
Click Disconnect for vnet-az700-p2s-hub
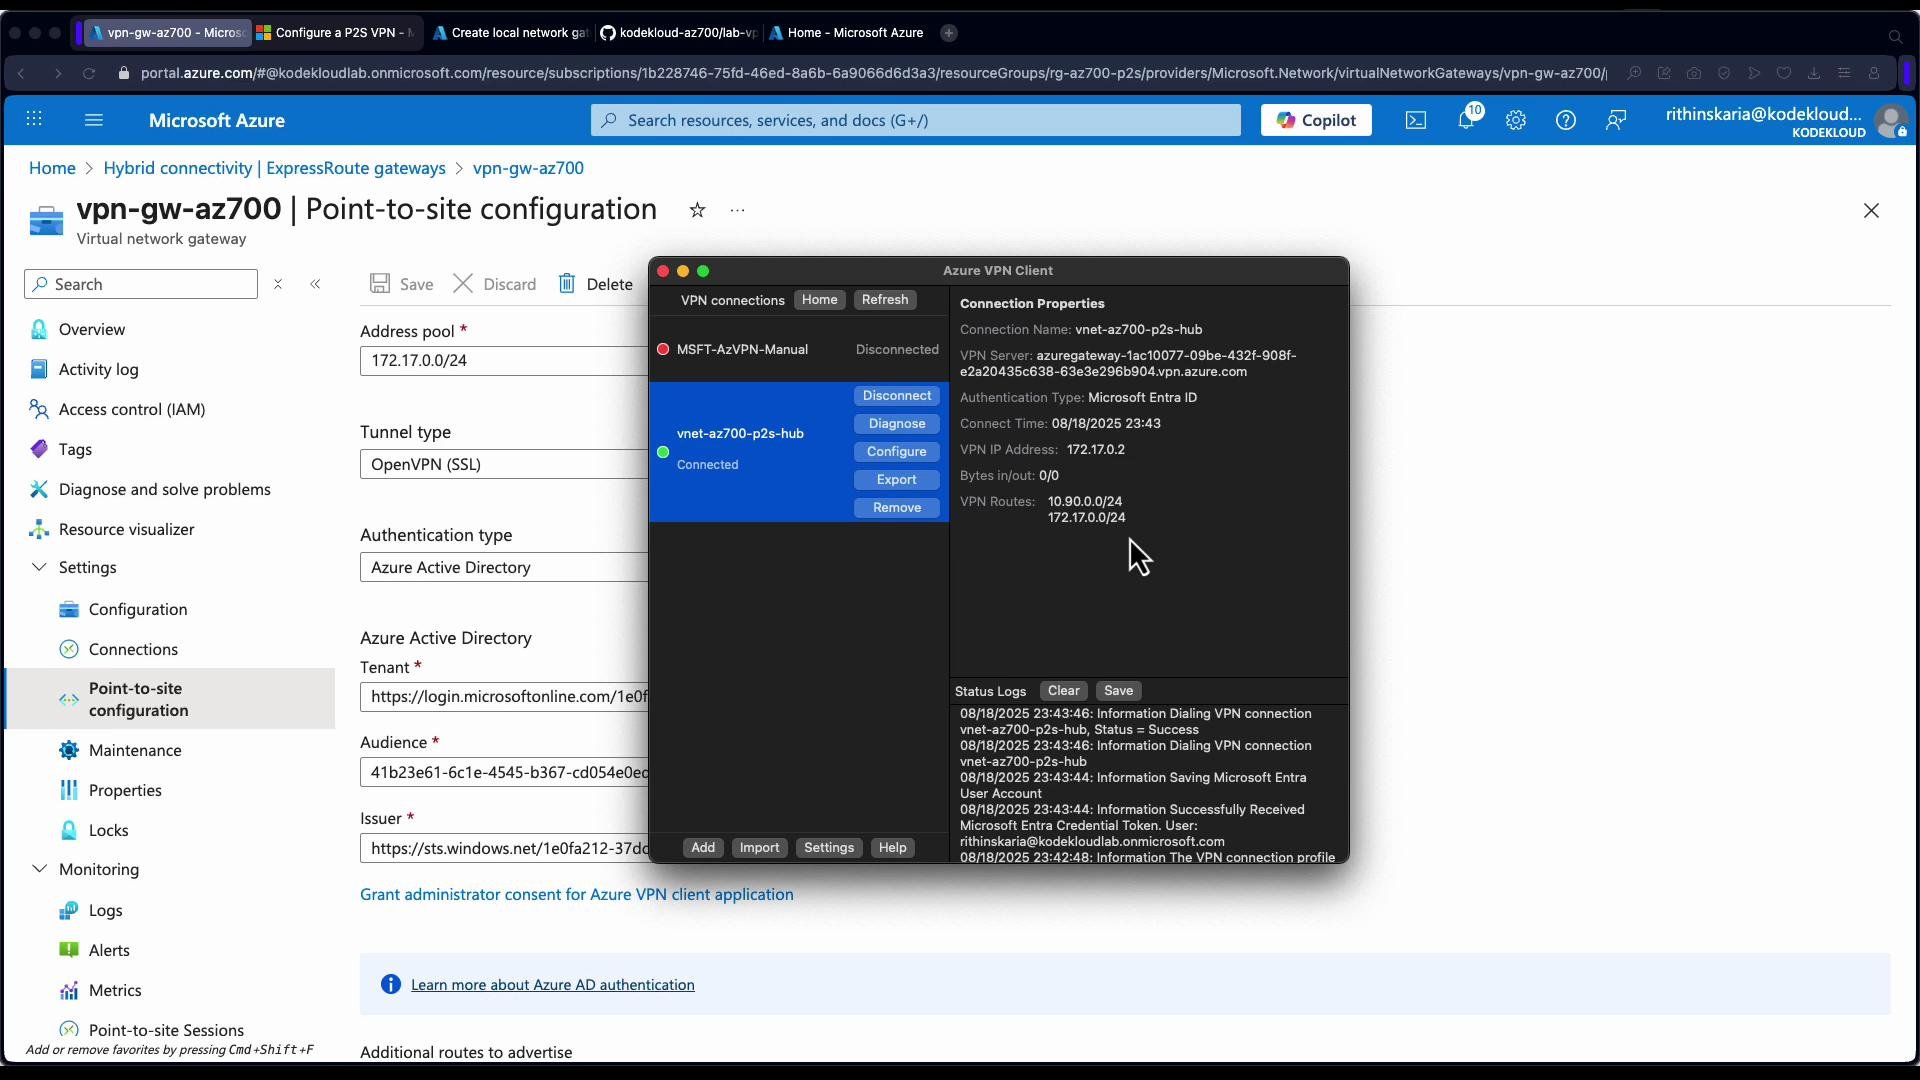[x=897, y=396]
